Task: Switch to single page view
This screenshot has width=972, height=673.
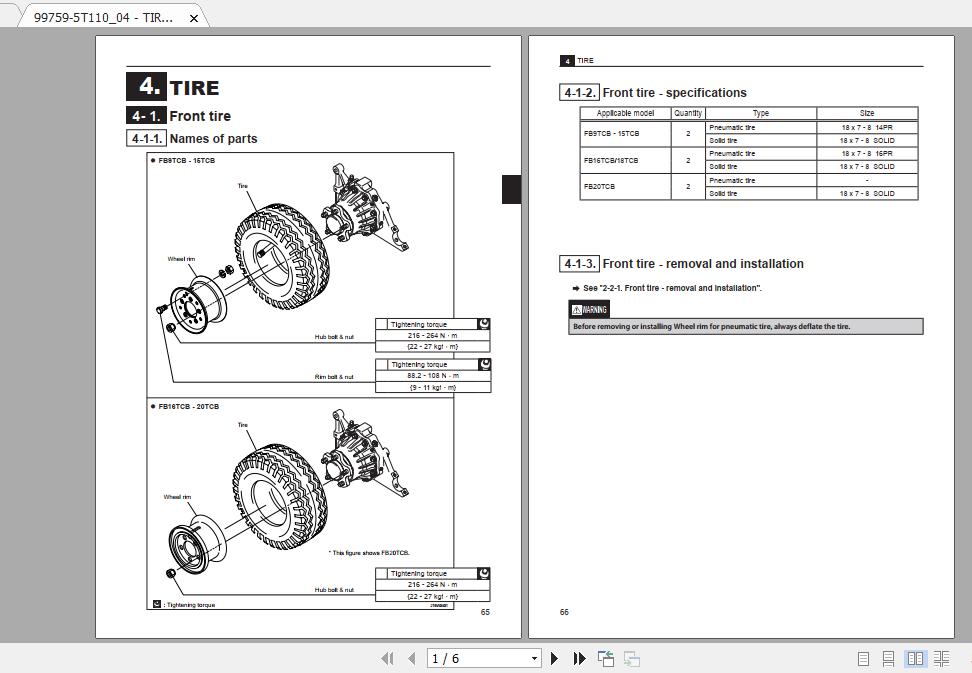Action: [x=862, y=659]
